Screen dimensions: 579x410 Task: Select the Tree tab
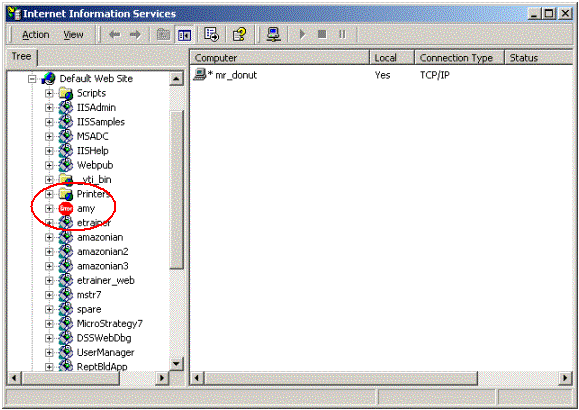pyautogui.click(x=21, y=57)
